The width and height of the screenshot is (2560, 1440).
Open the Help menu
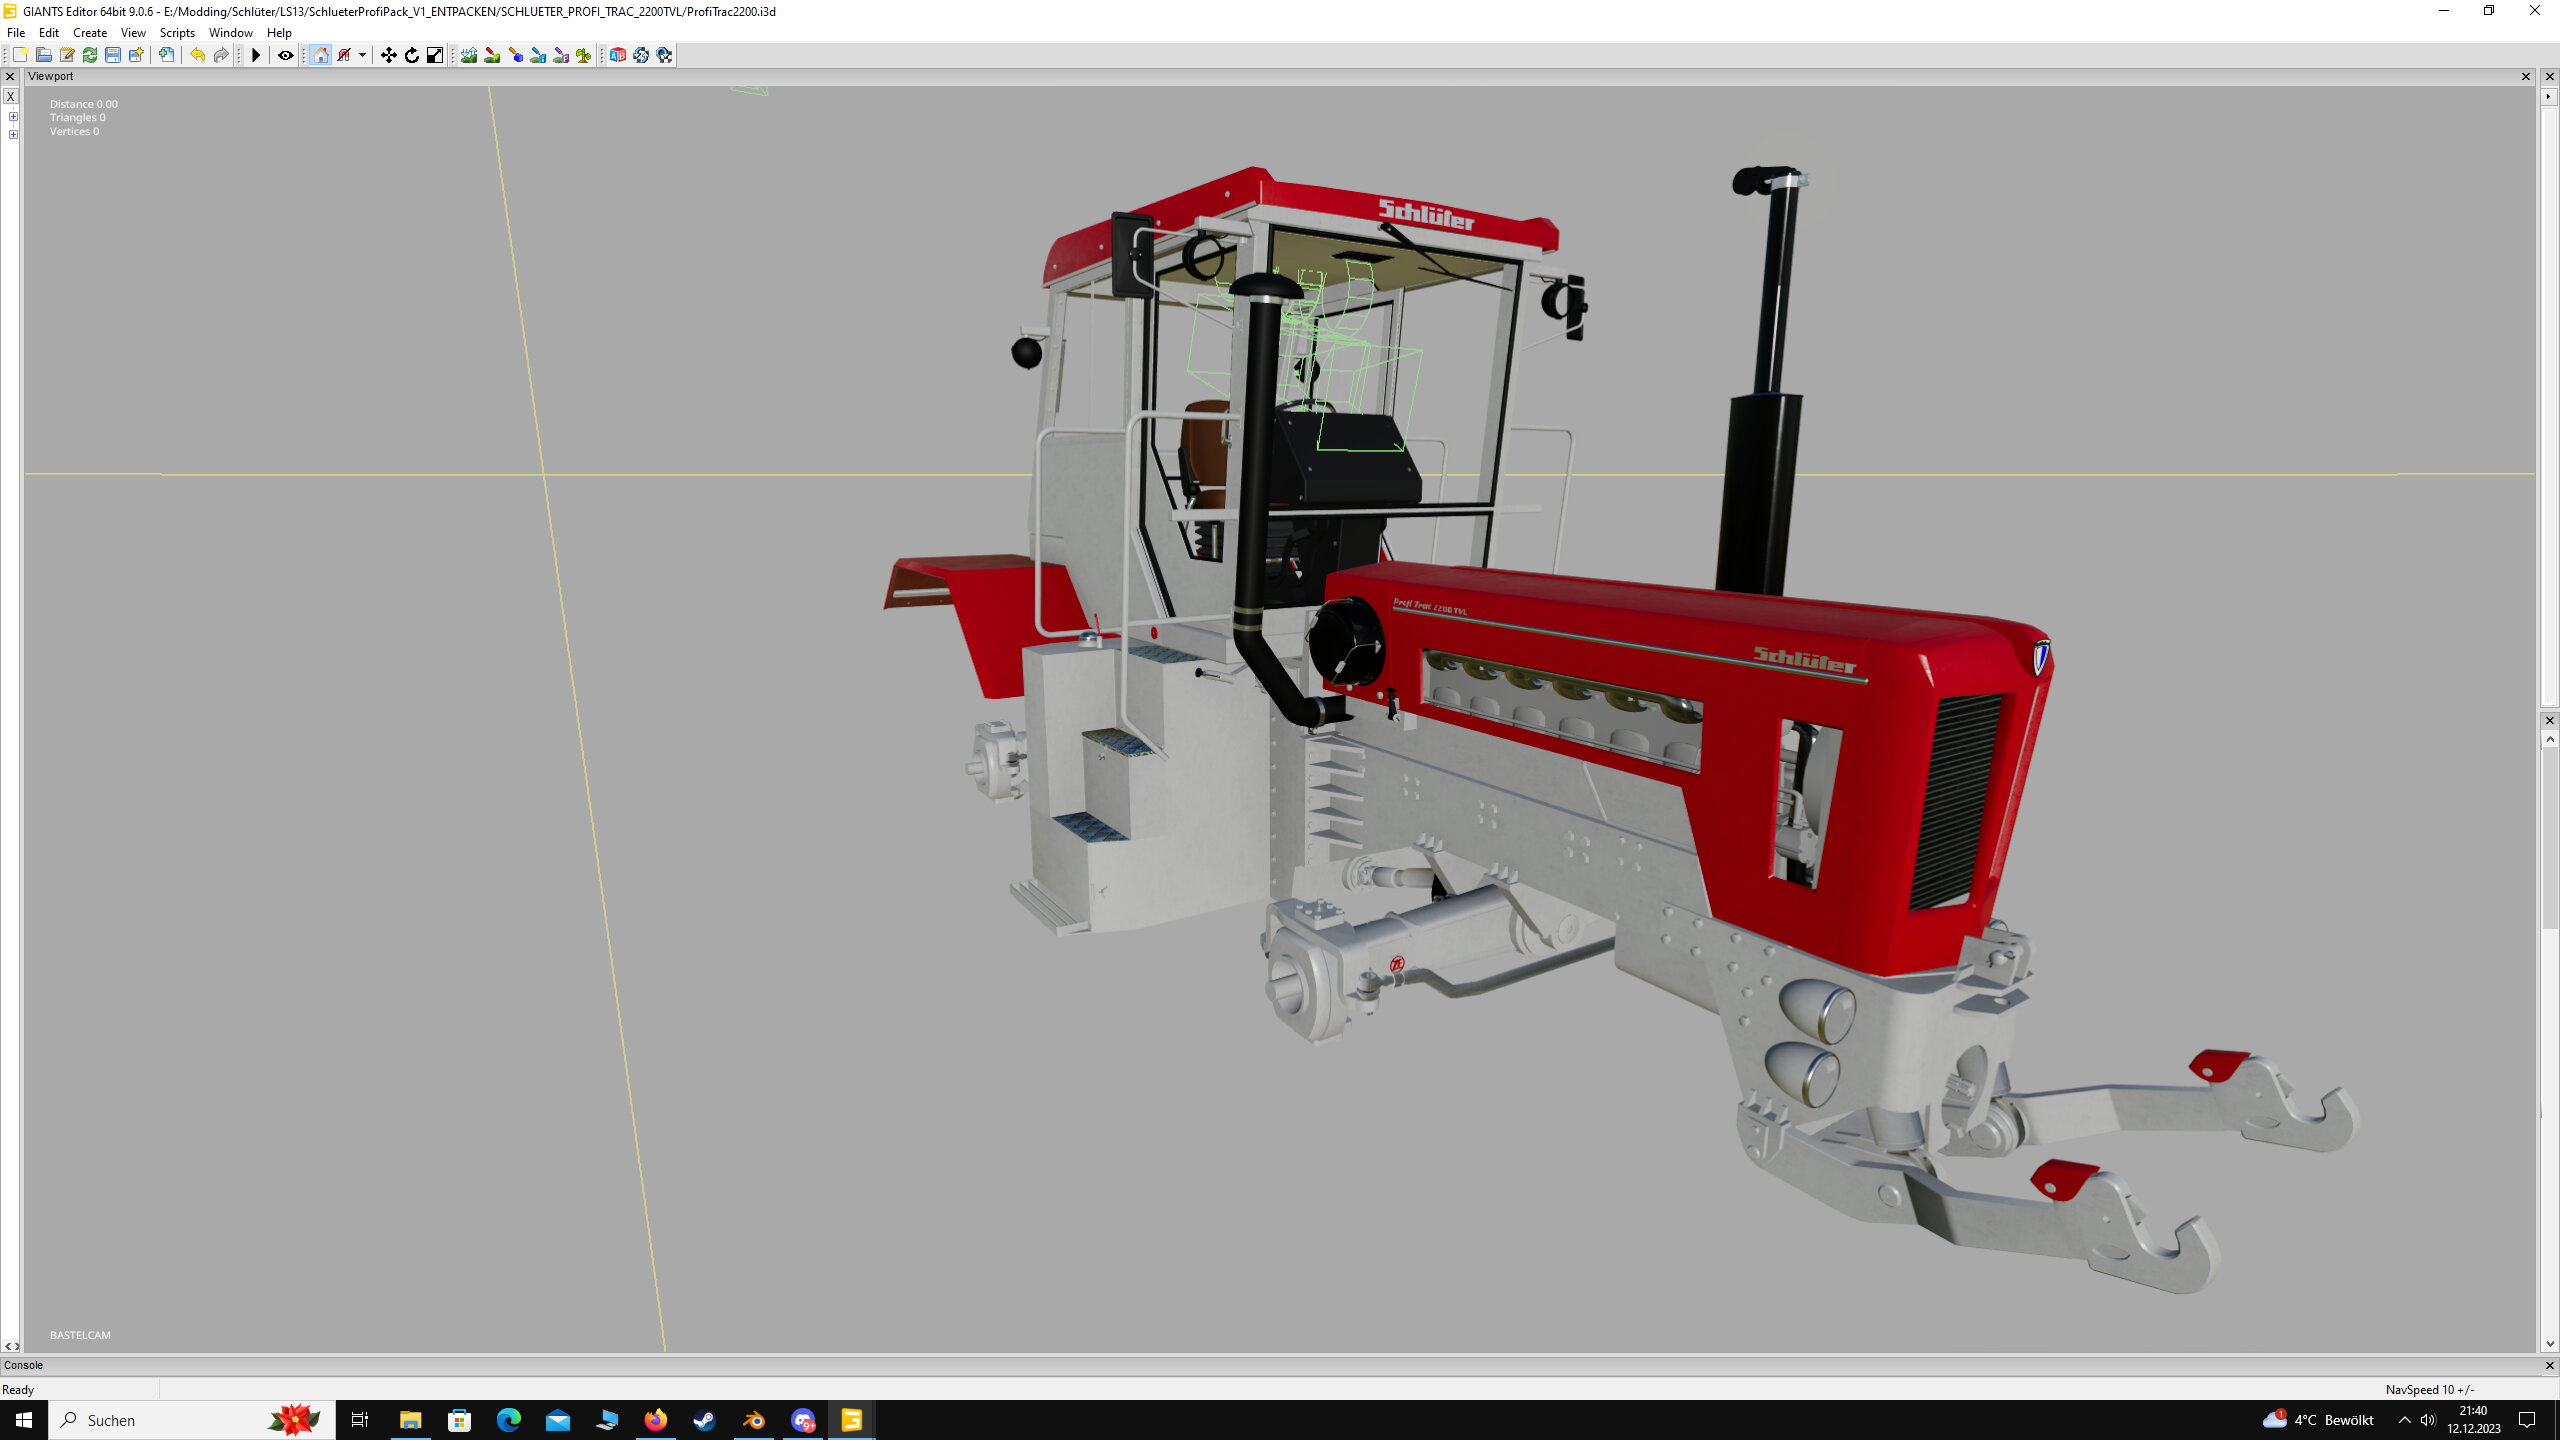click(279, 33)
